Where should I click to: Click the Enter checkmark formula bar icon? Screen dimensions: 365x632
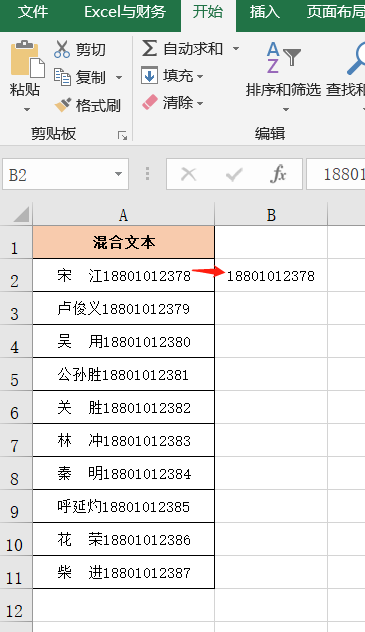point(234,175)
